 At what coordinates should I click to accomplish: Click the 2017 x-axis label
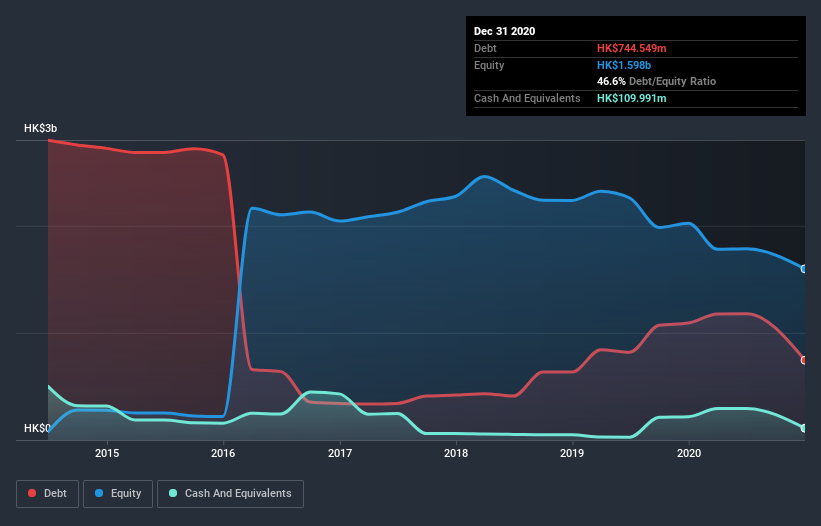point(340,453)
